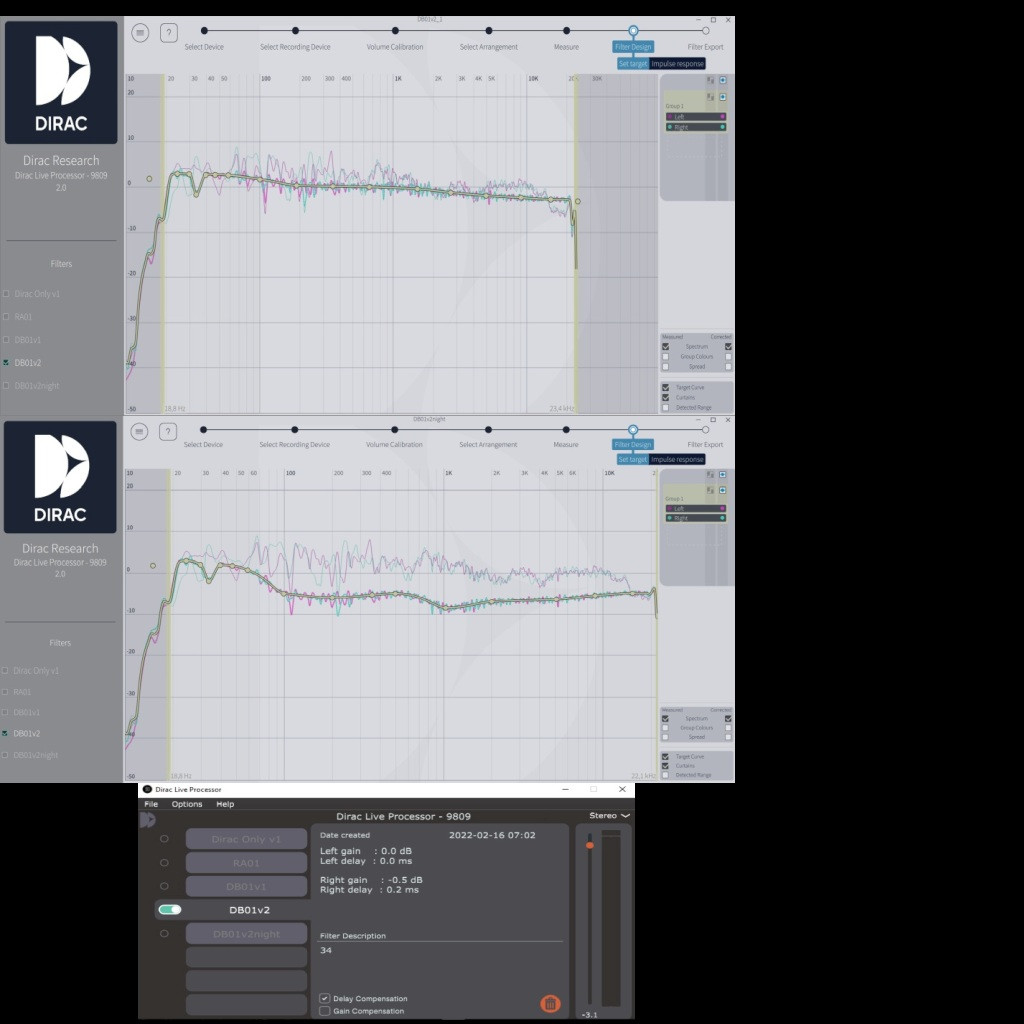Enable the Gain Compensation checkbox
This screenshot has width=1024, height=1024.
pos(325,1011)
